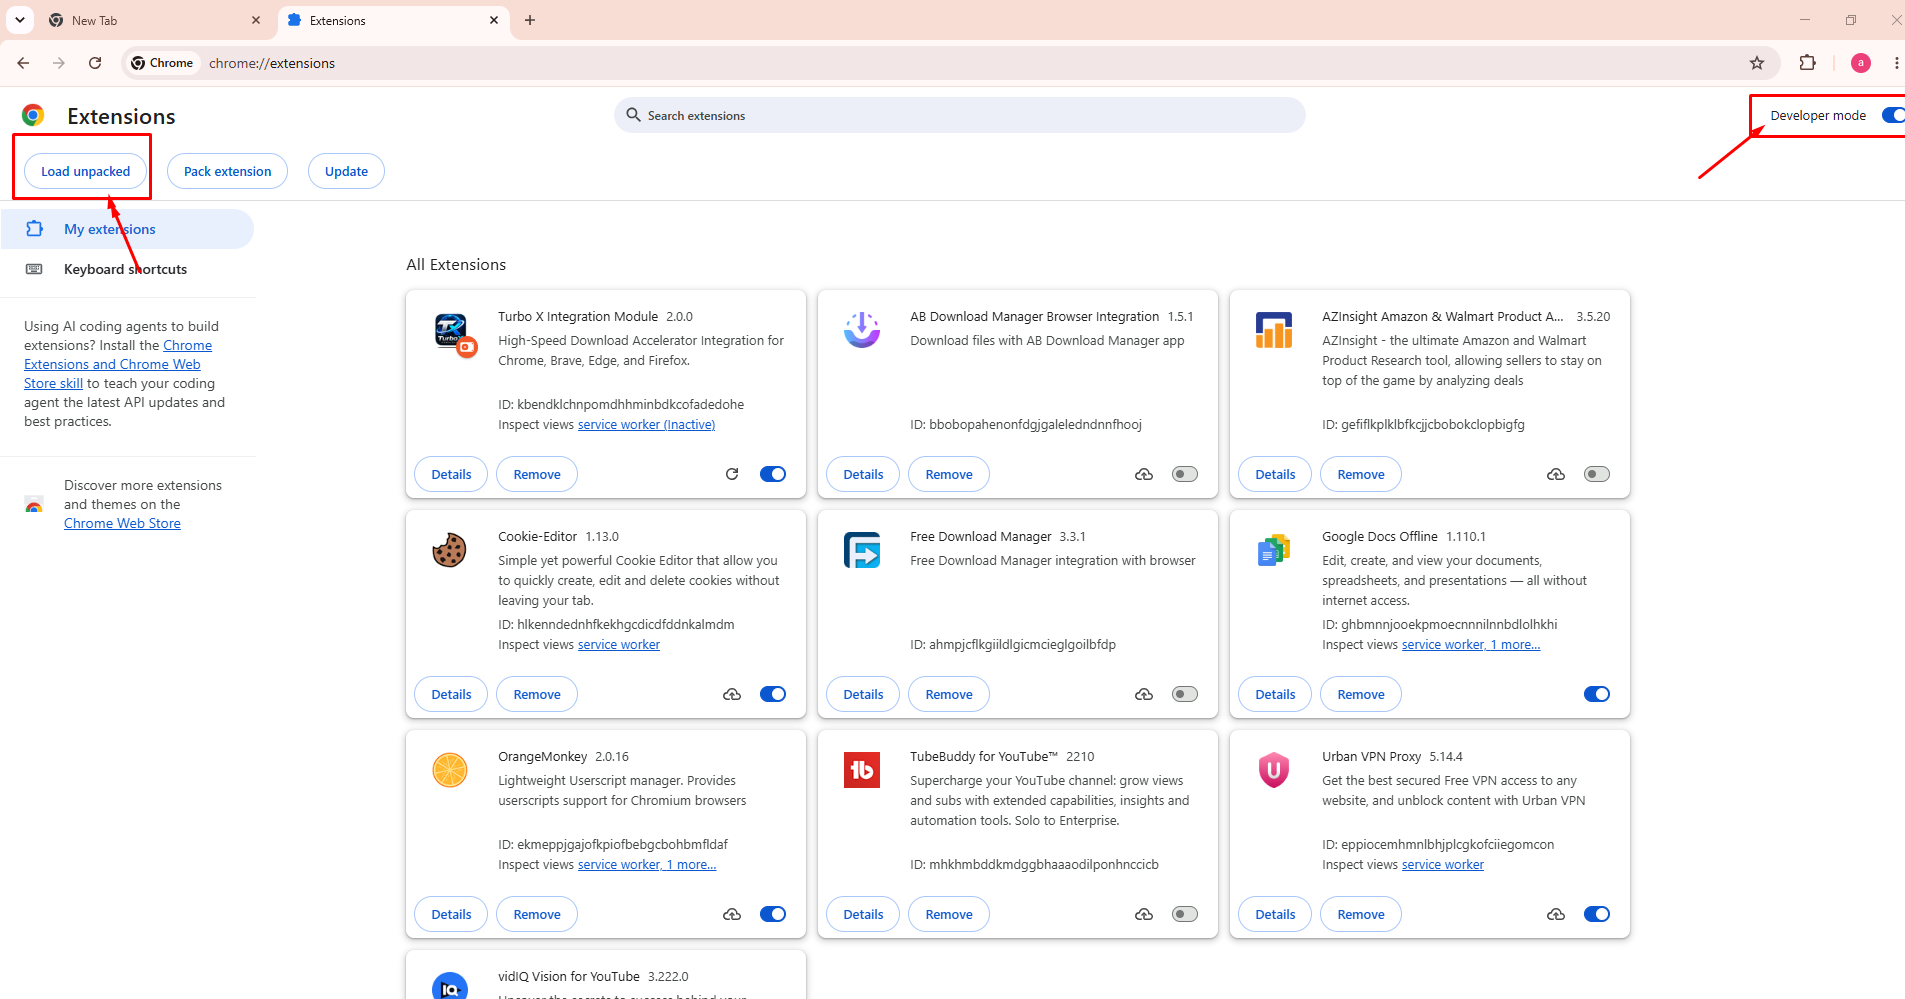Disable the Cookie-Editor toggle
Image resolution: width=1905 pixels, height=999 pixels.
[x=773, y=694]
